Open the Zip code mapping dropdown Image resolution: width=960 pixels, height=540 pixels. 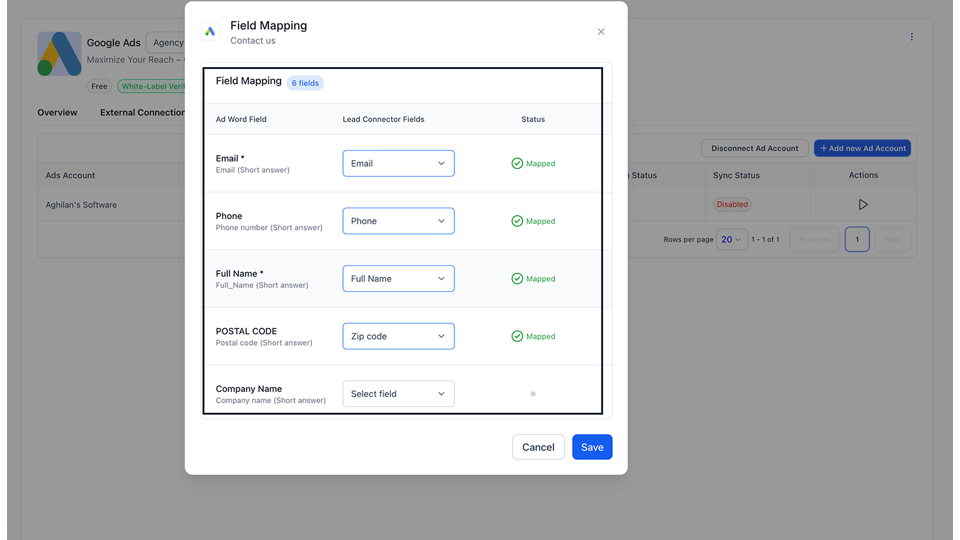(398, 336)
